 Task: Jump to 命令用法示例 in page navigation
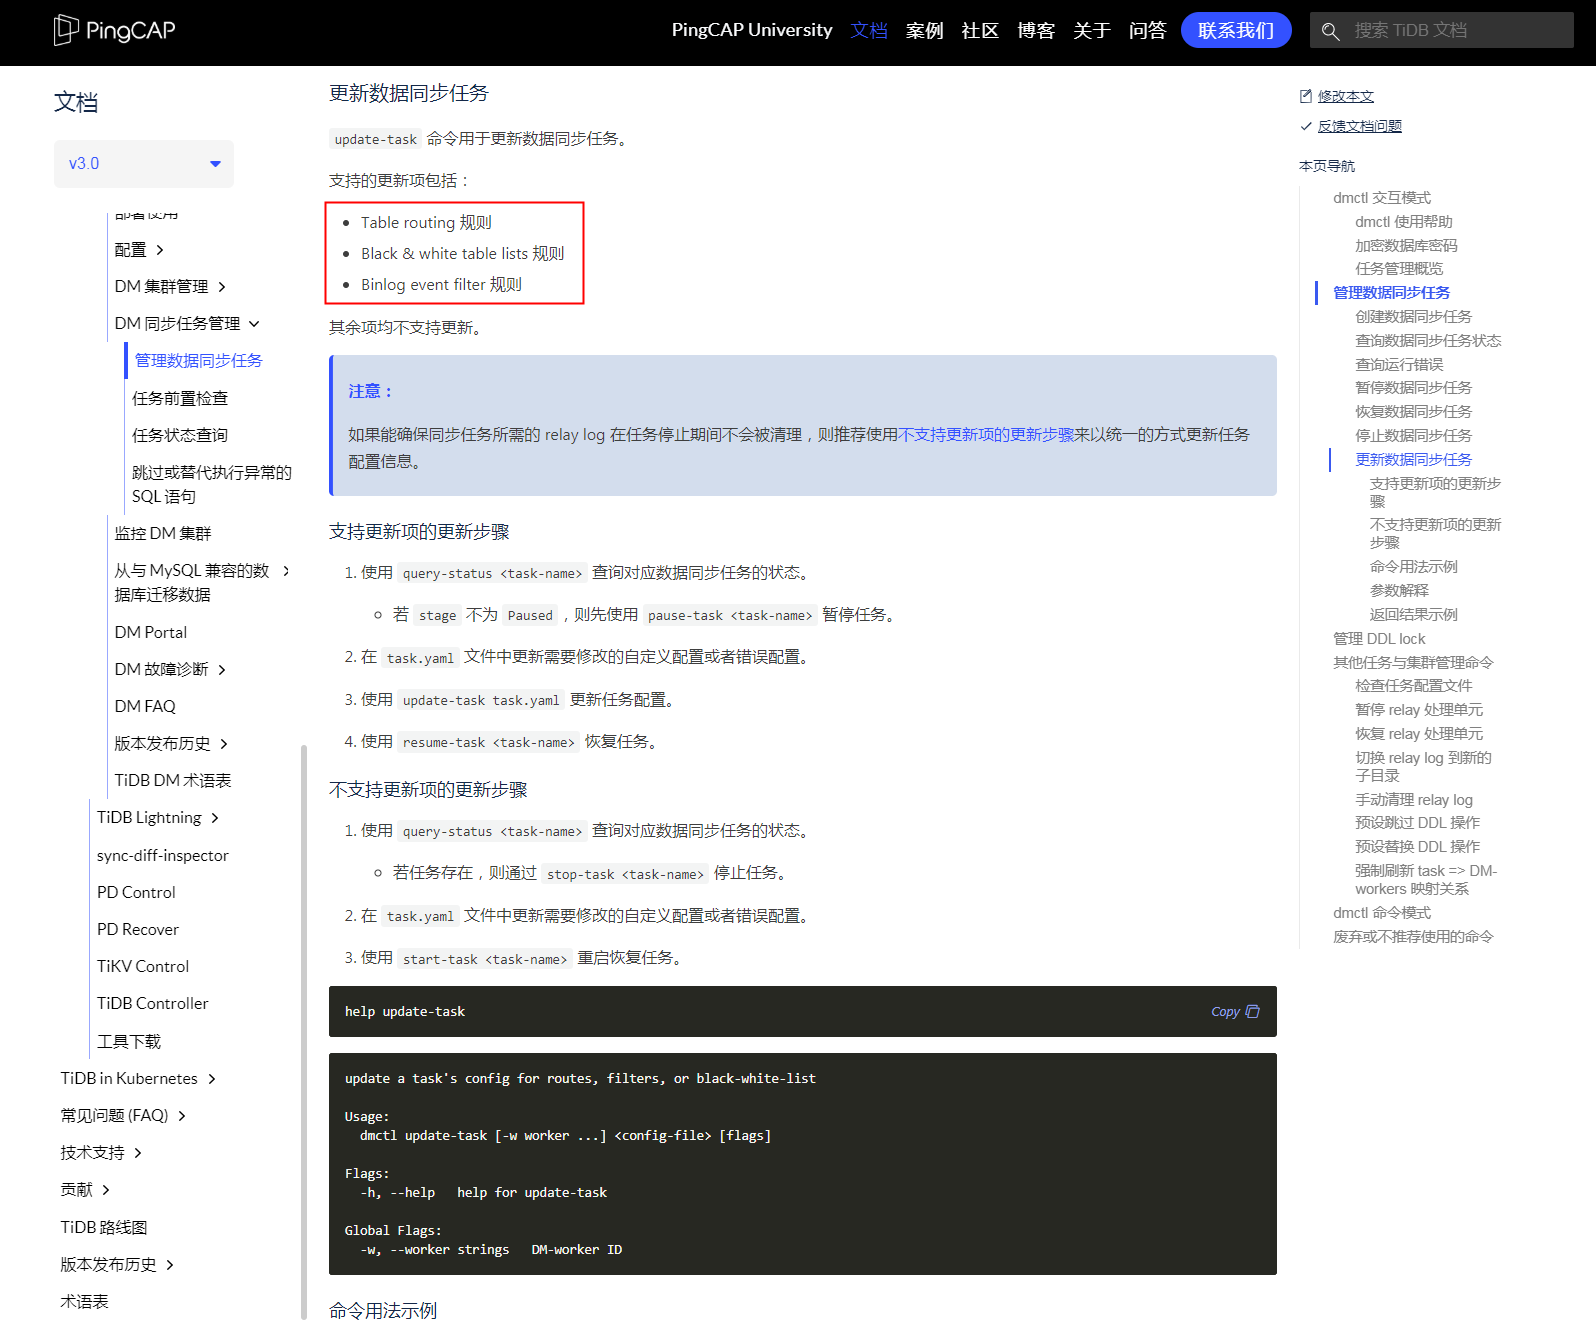(x=1414, y=567)
